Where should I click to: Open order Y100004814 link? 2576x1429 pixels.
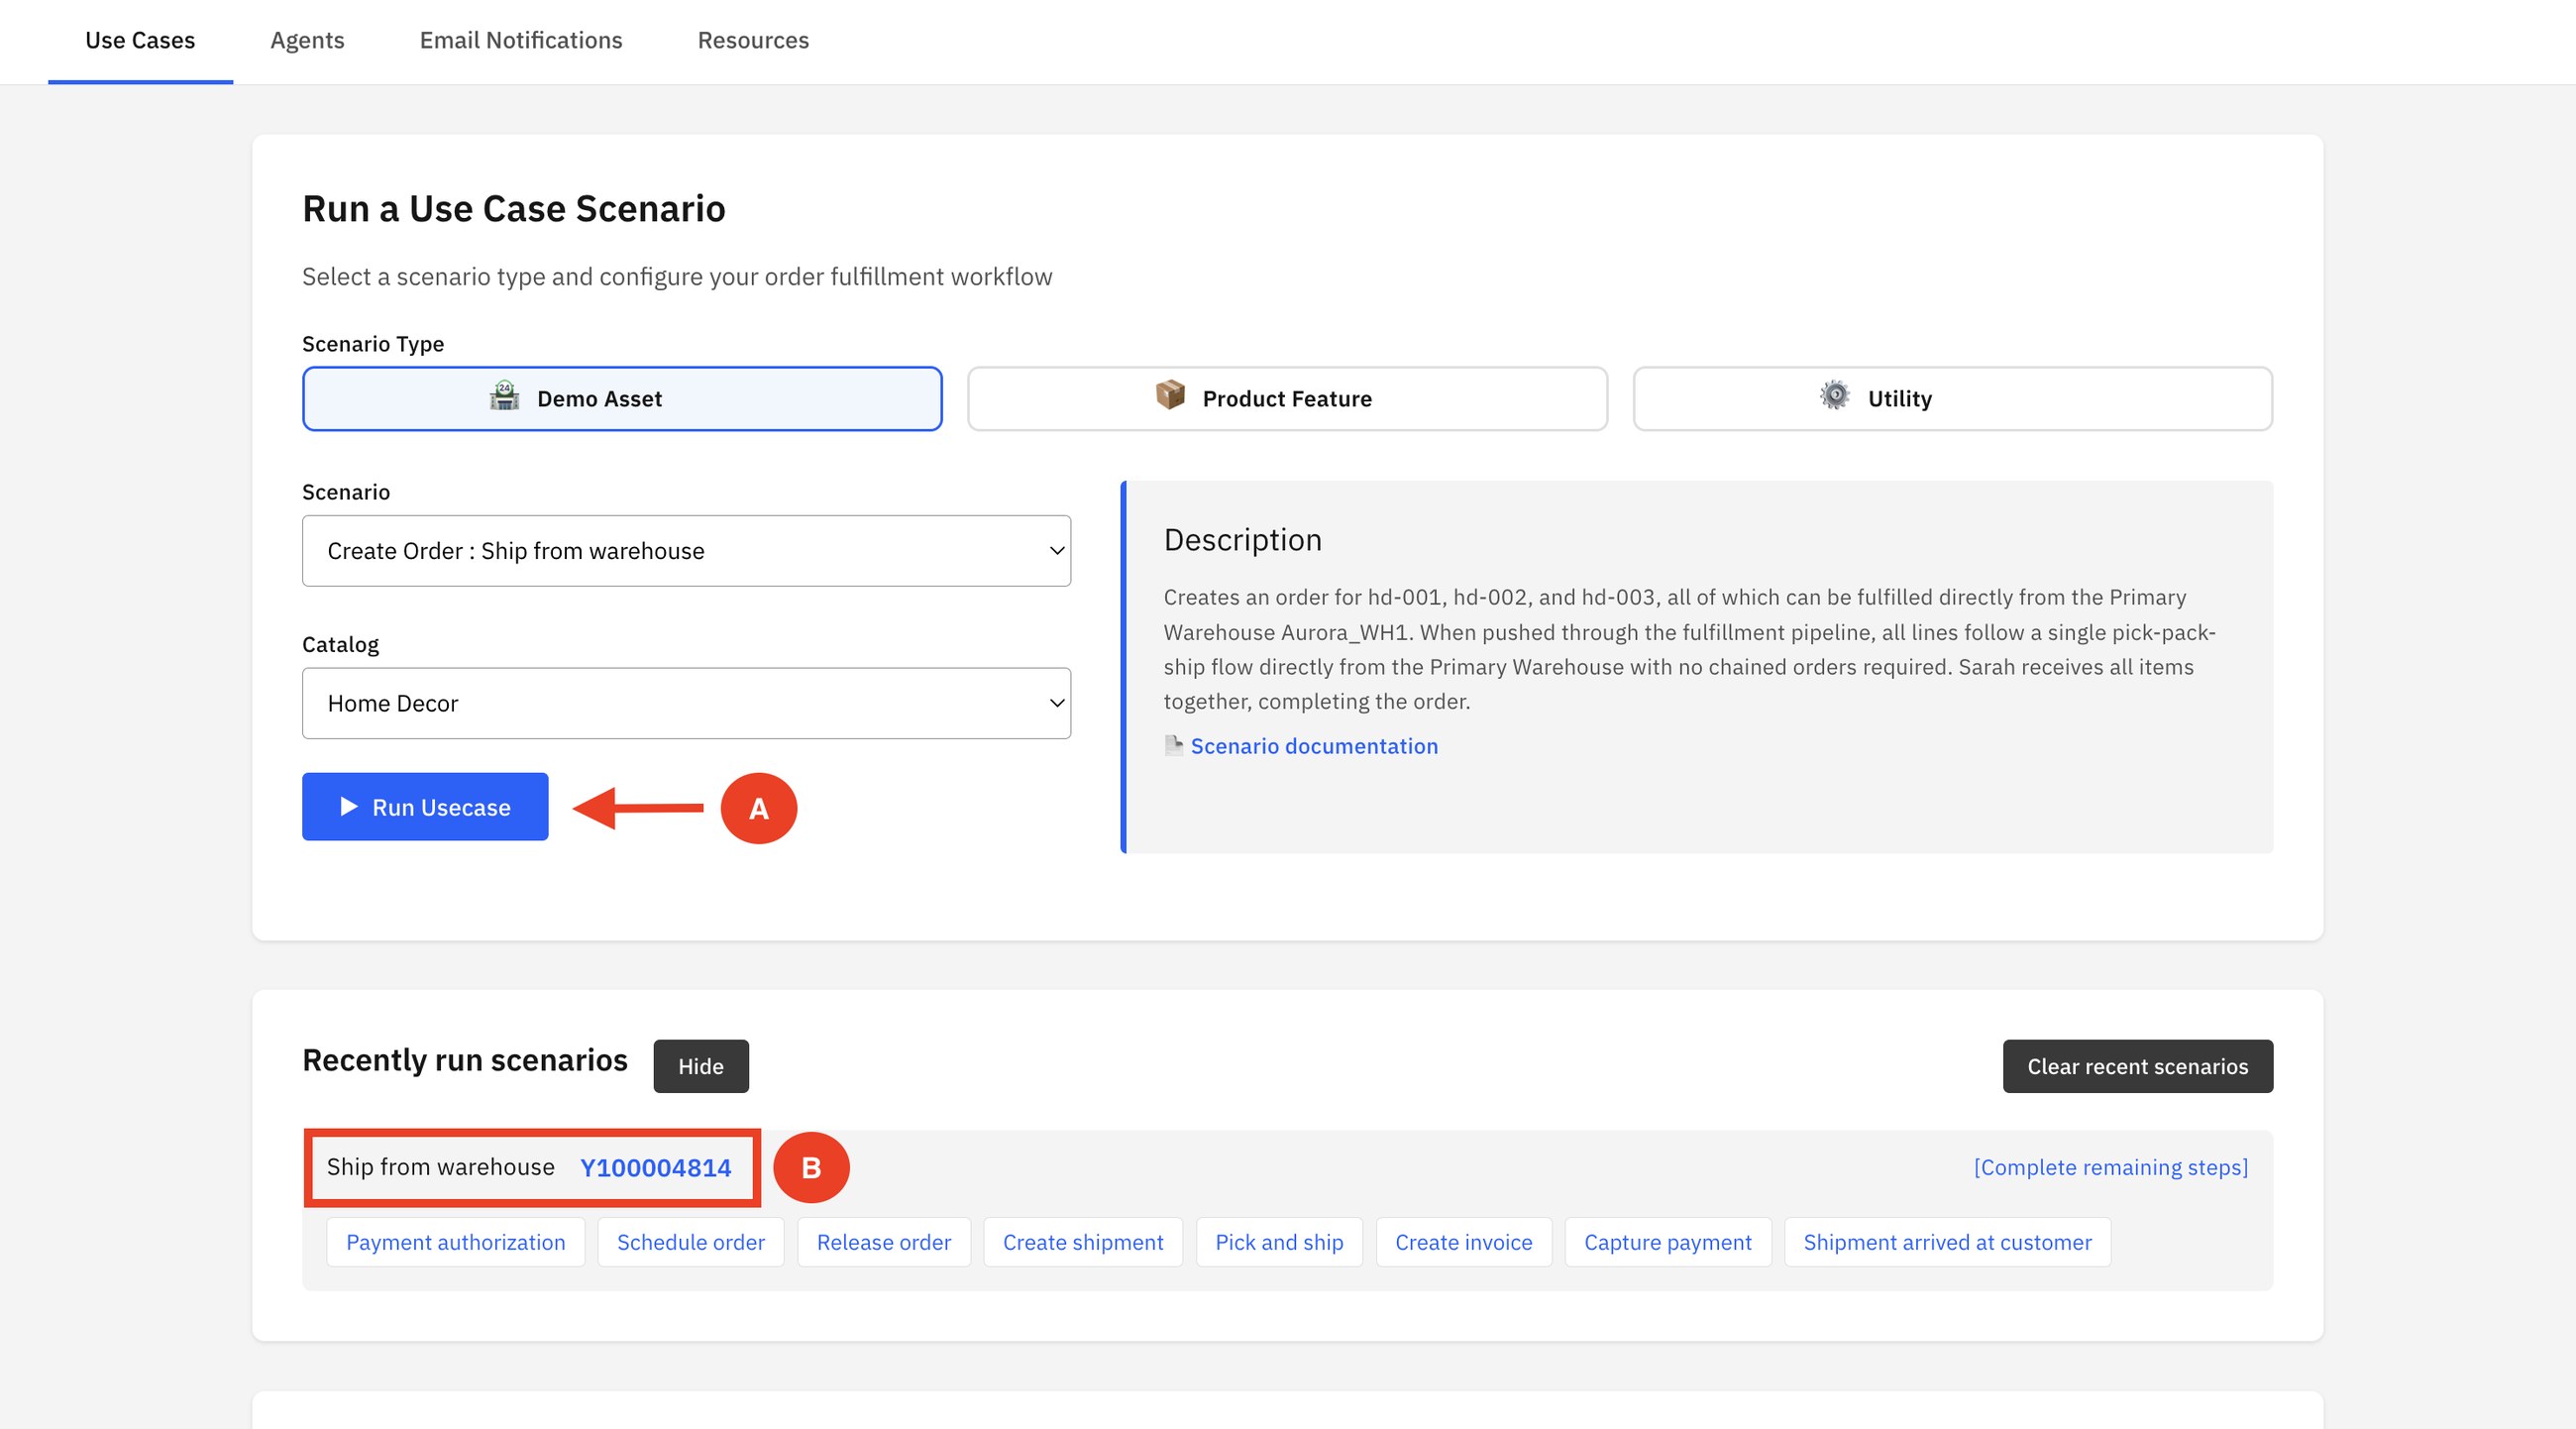tap(656, 1167)
